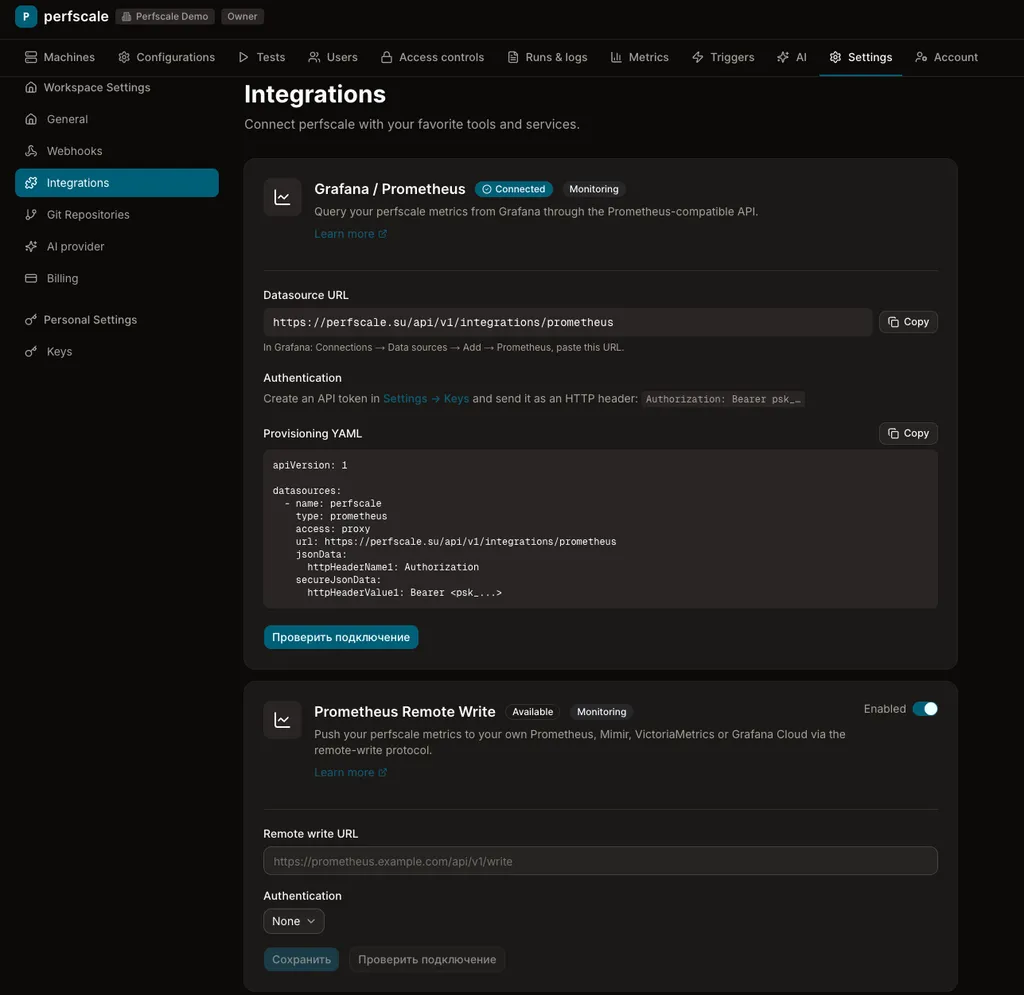Viewport: 1024px width, 995px height.
Task: Click the Perfscale Demo workspace badge
Action: pyautogui.click(x=165, y=16)
